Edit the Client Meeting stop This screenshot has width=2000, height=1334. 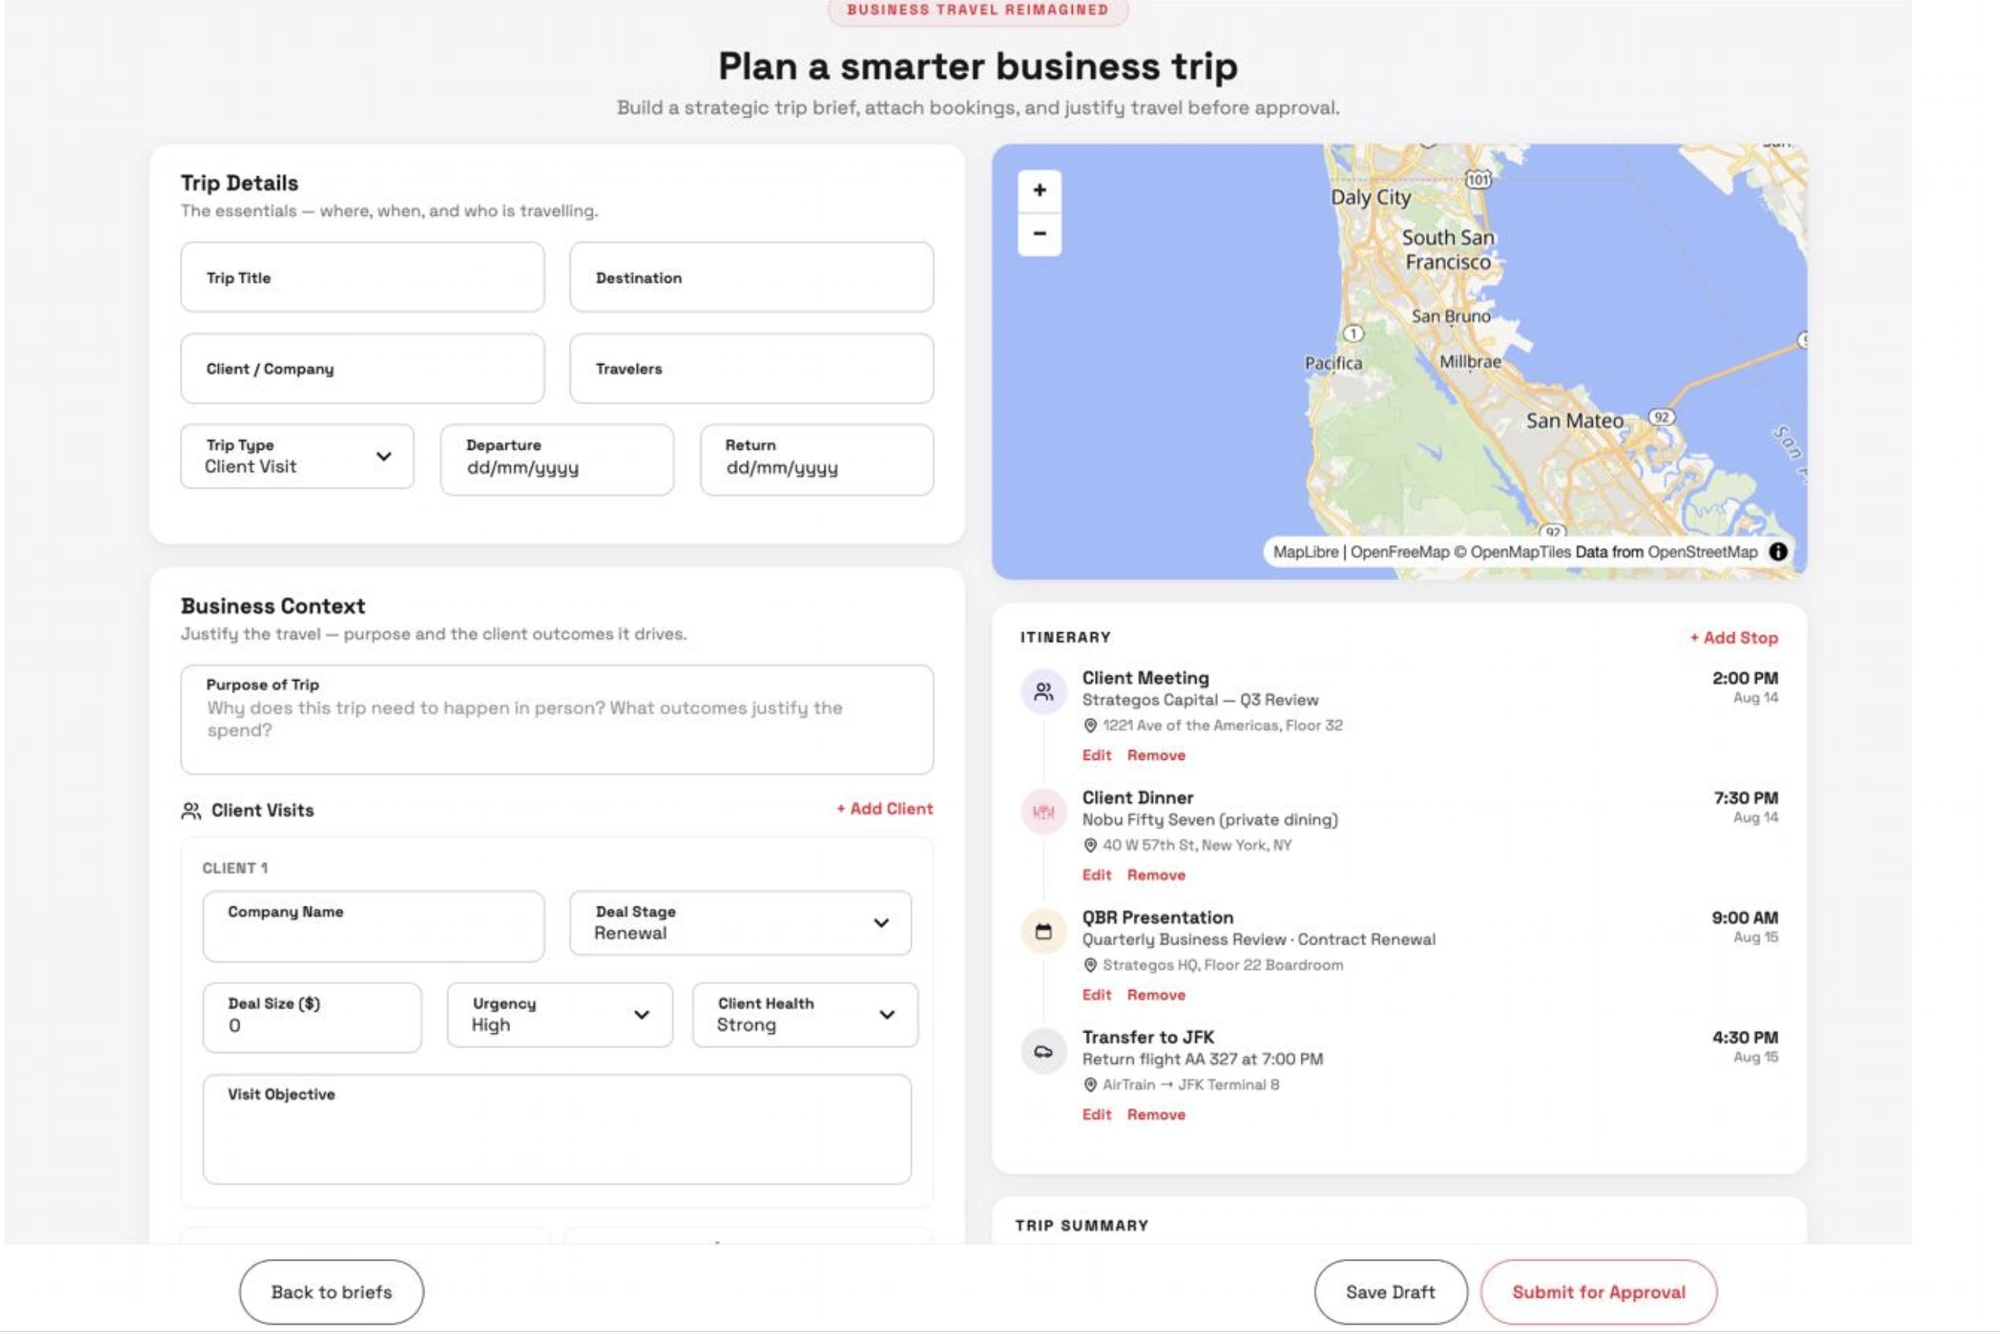1096,755
